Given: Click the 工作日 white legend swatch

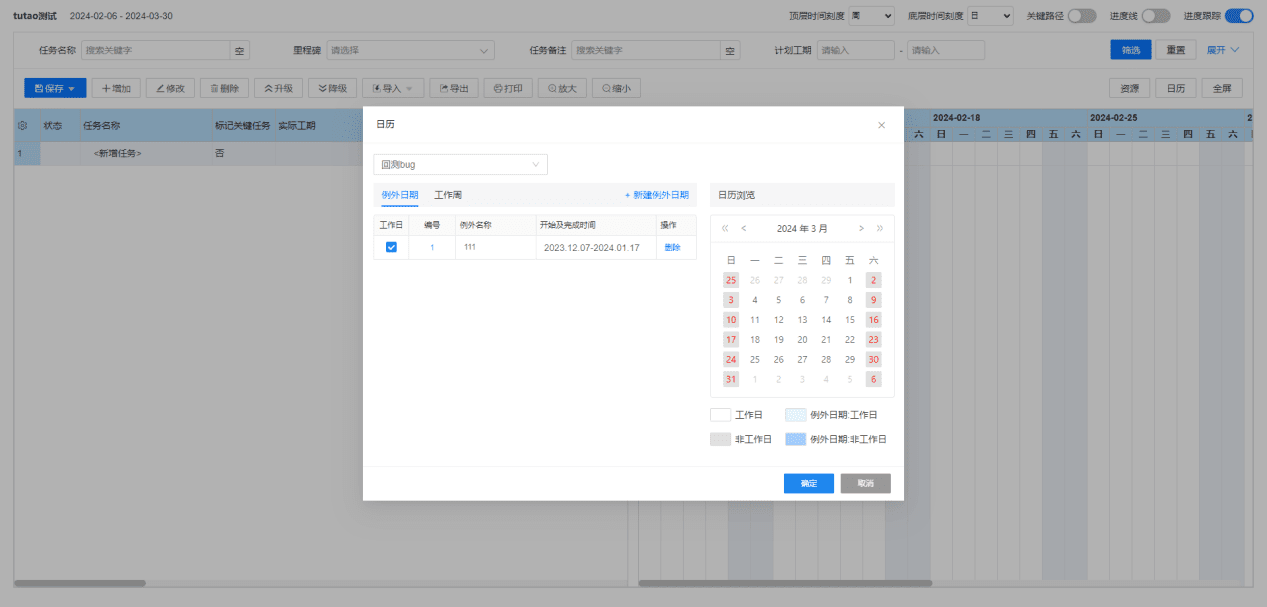Looking at the screenshot, I should pos(721,414).
